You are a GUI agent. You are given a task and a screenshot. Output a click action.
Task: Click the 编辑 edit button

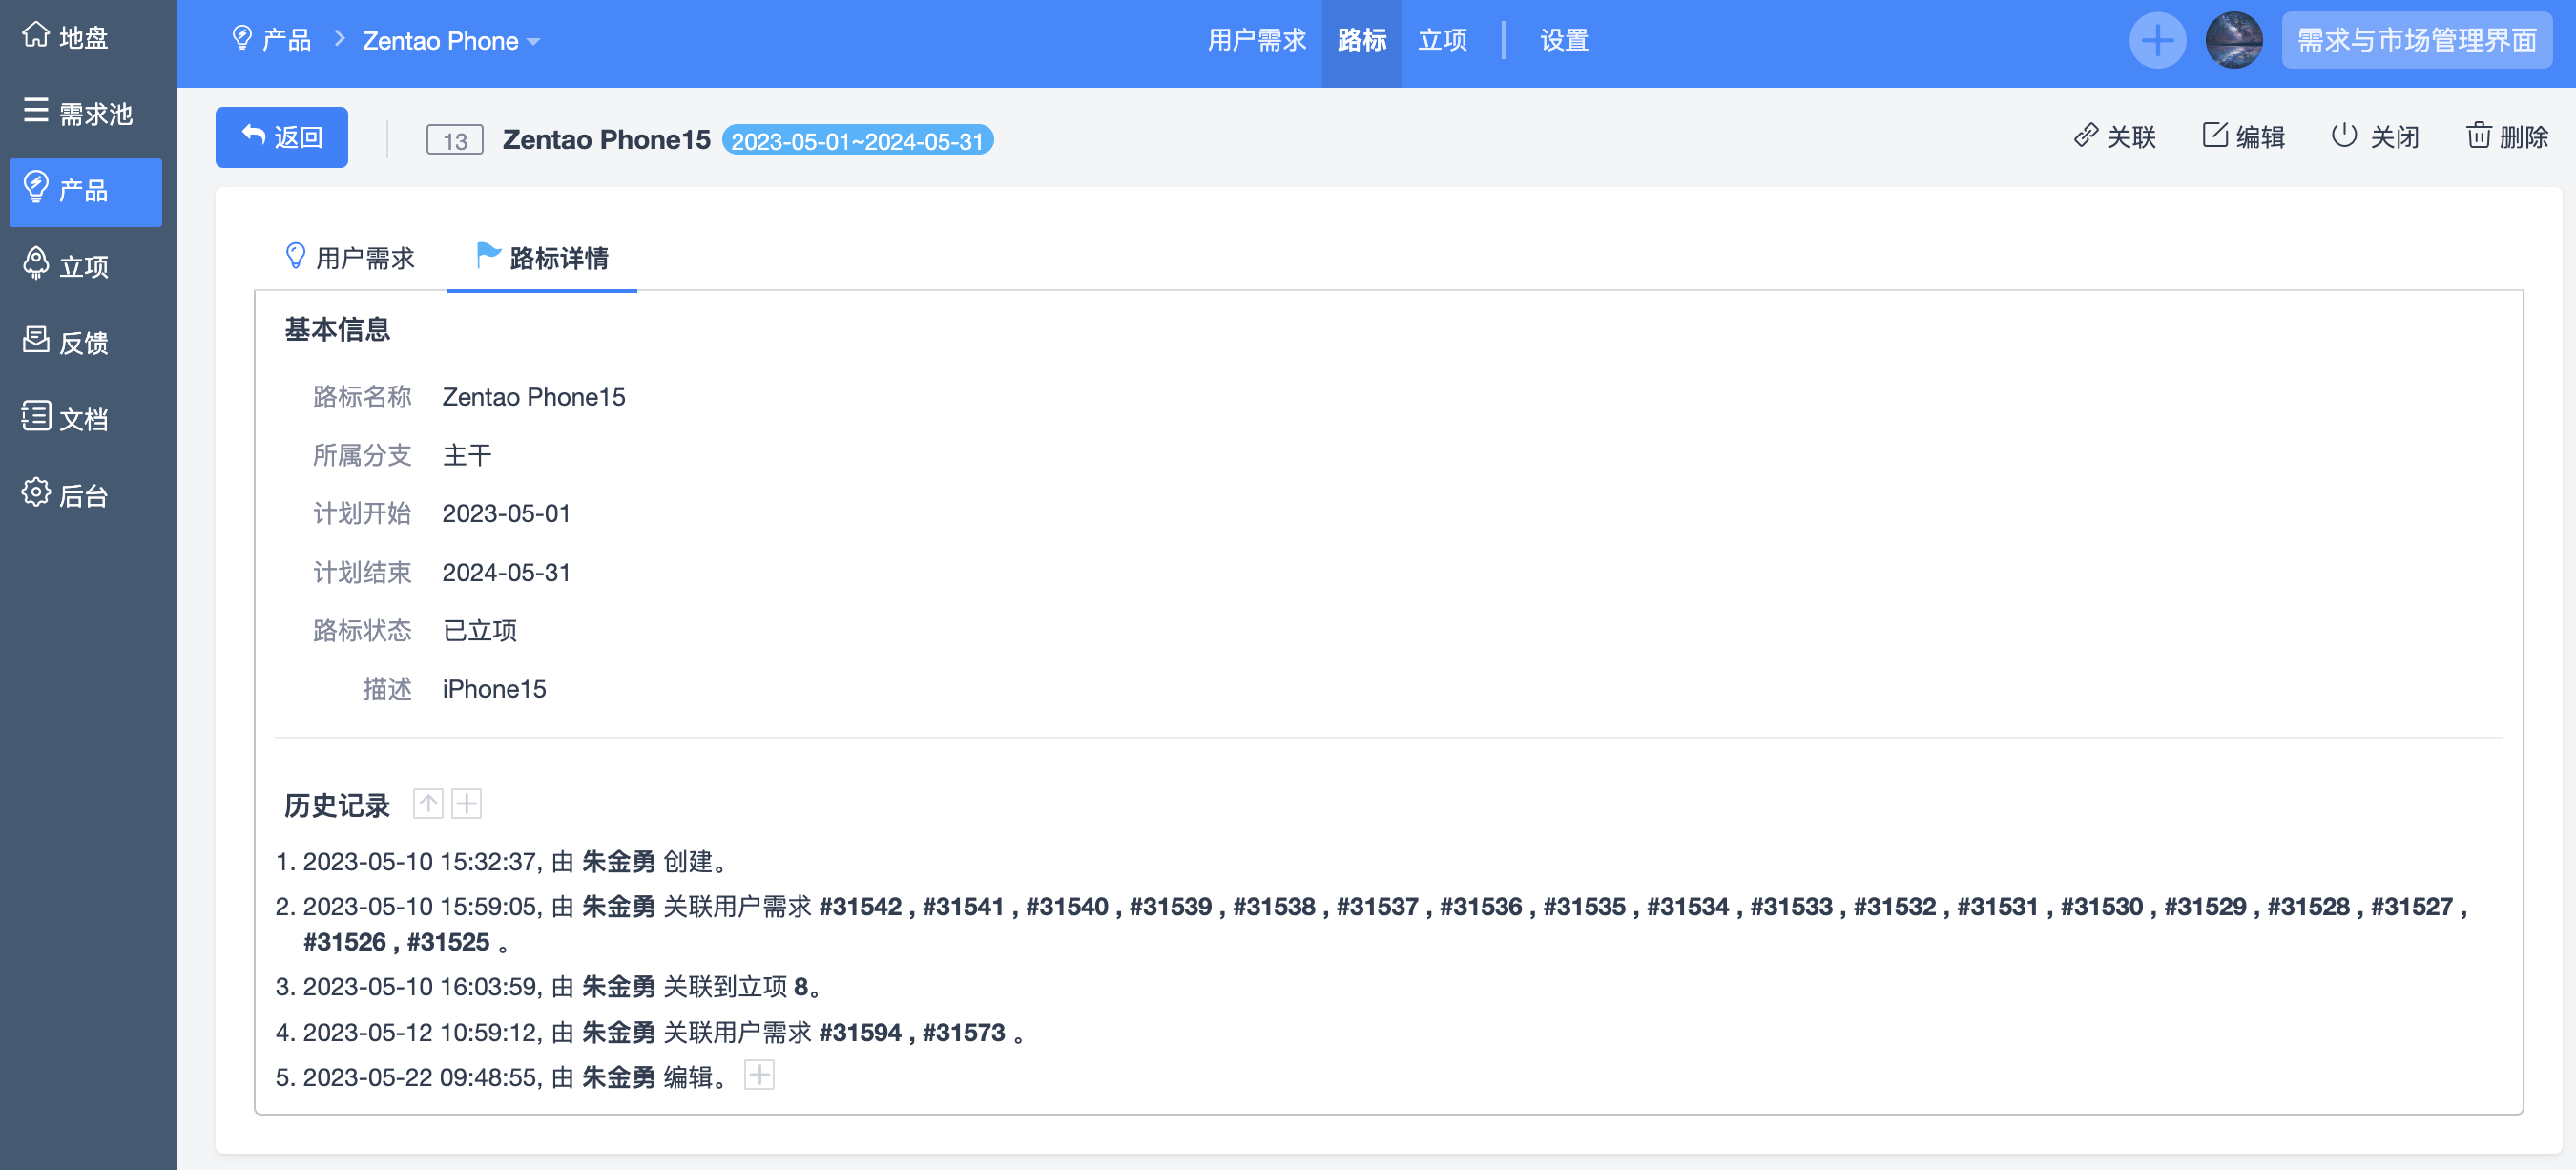pyautogui.click(x=2243, y=137)
